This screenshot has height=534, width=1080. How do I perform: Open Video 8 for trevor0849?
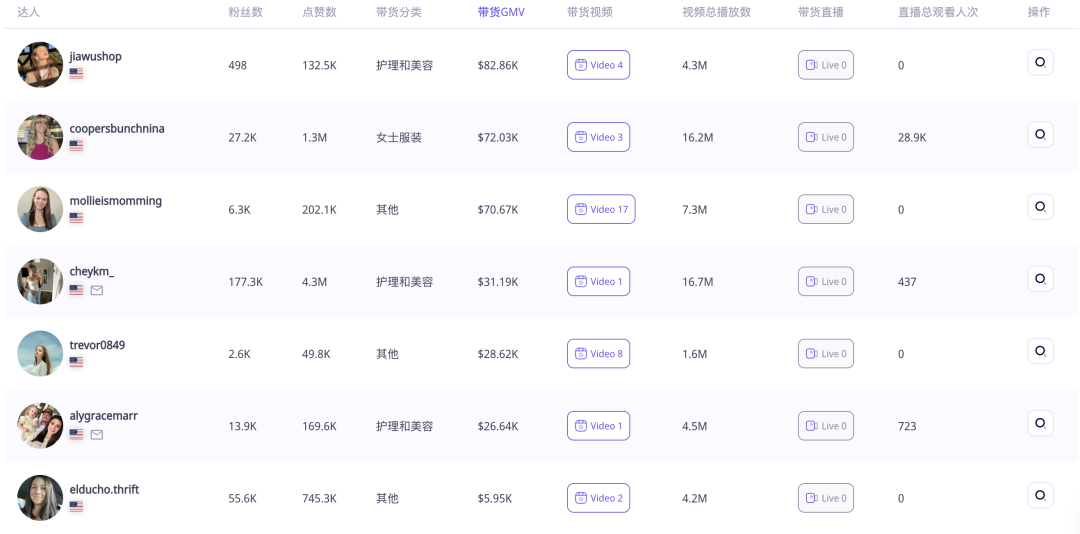(x=599, y=353)
